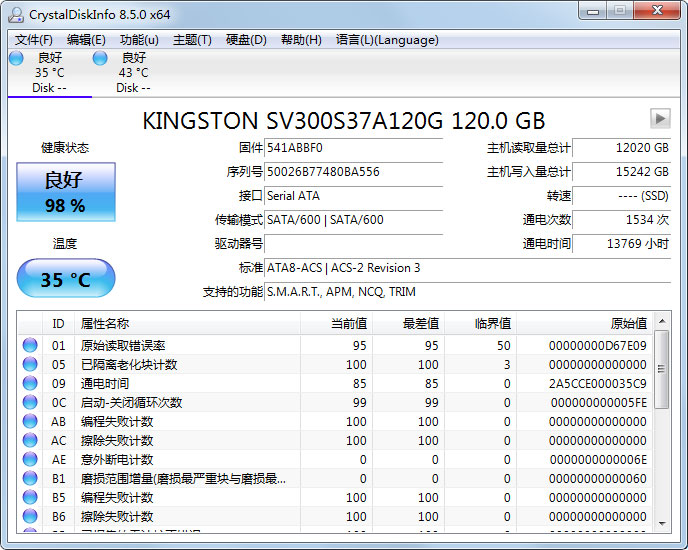Click the 良好 98 % health status button
Screen dimensions: 688x550
[66, 192]
